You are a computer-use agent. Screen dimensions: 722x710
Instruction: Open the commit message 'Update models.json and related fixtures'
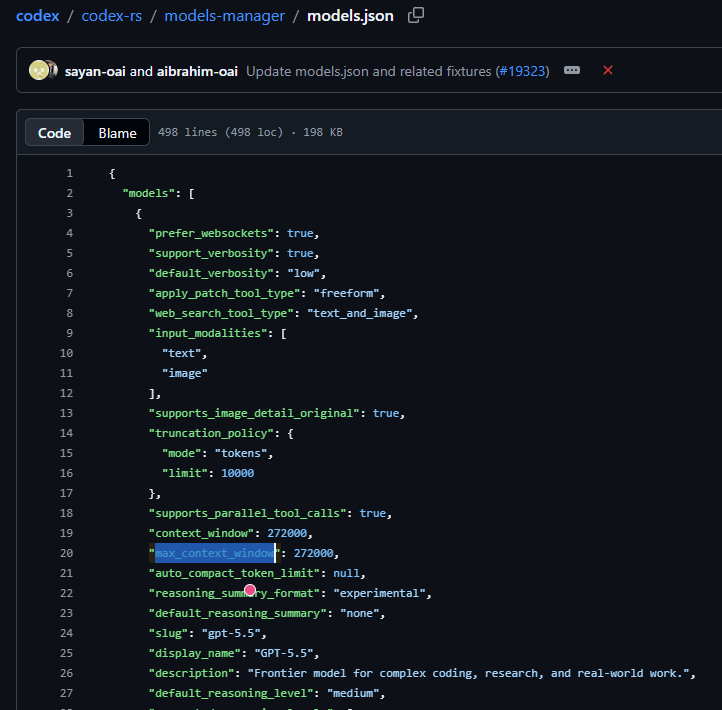368,71
